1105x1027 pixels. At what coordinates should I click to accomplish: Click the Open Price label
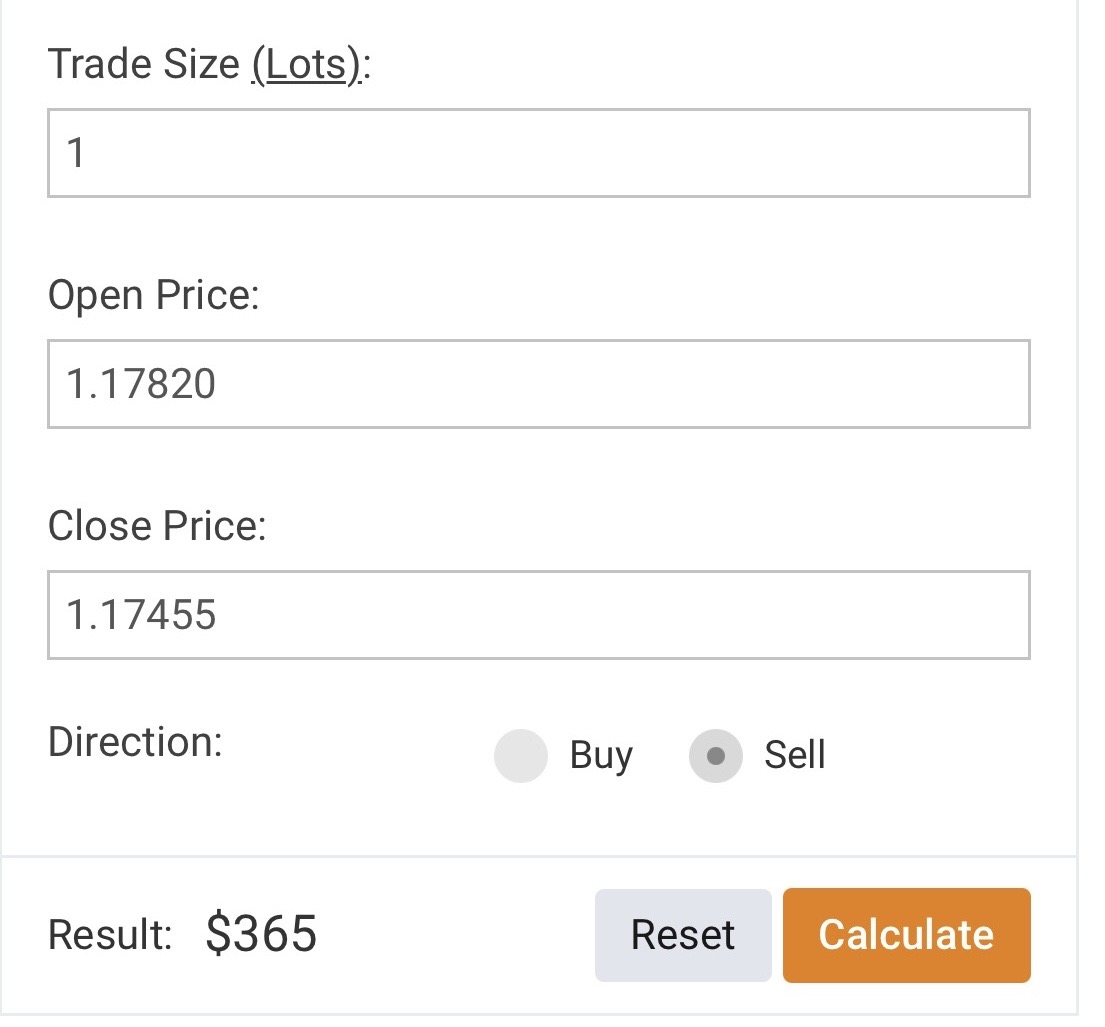tap(153, 296)
